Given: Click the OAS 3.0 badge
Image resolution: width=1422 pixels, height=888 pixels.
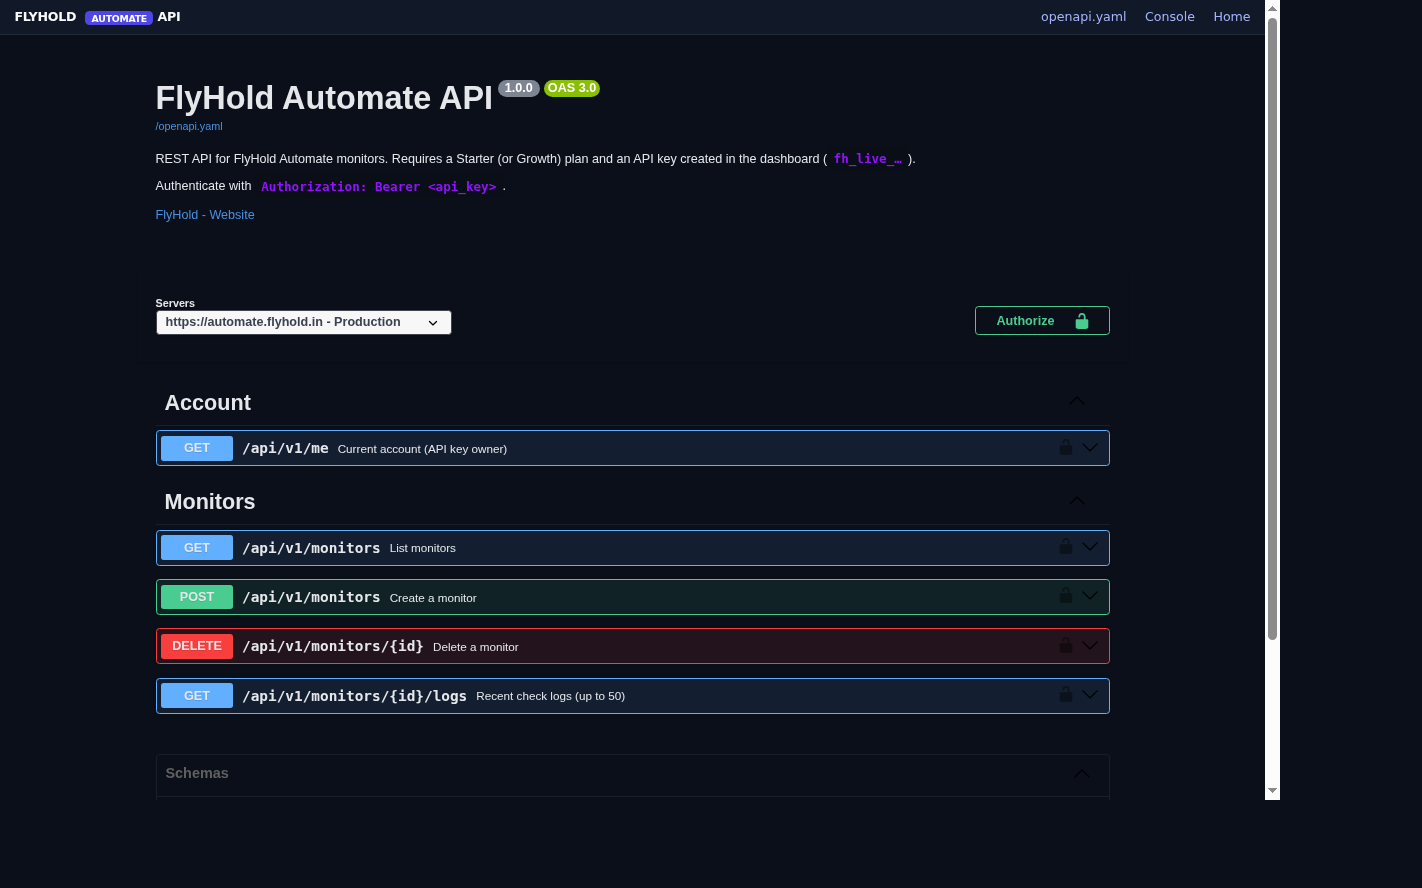Looking at the screenshot, I should (x=572, y=88).
